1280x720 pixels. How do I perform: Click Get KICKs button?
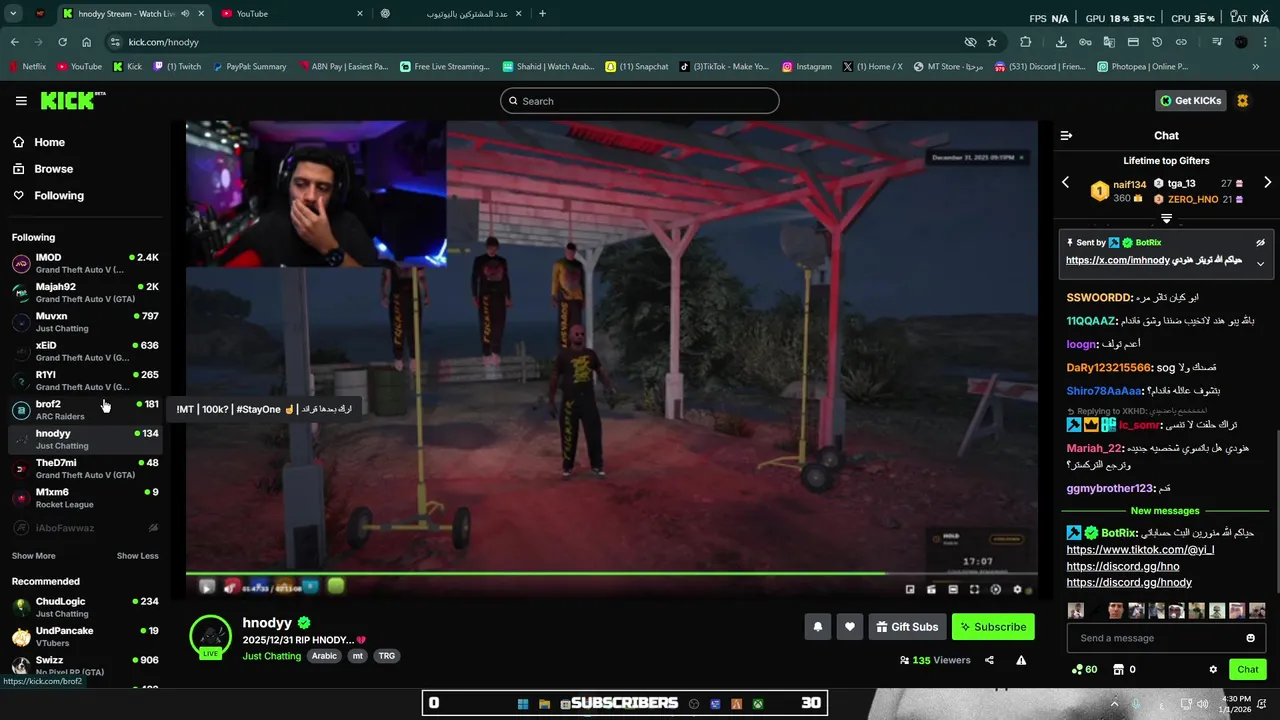(1191, 101)
